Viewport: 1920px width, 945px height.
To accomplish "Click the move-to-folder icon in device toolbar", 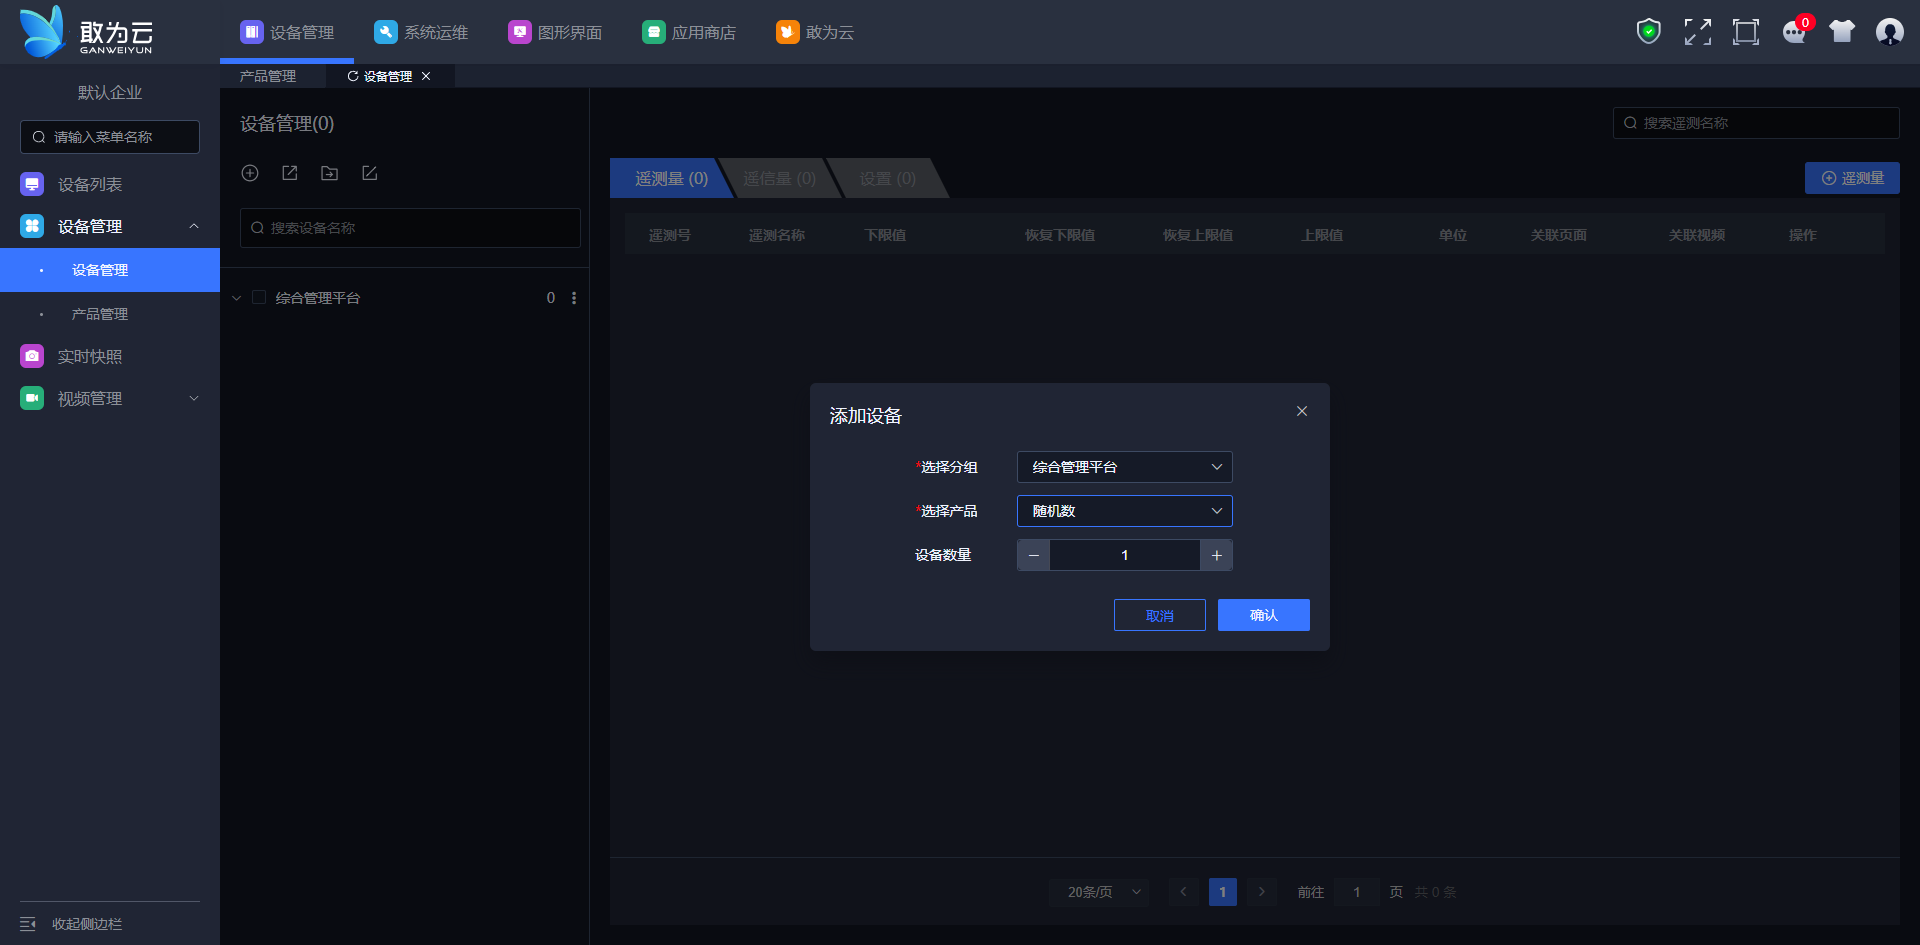I will pyautogui.click(x=329, y=173).
